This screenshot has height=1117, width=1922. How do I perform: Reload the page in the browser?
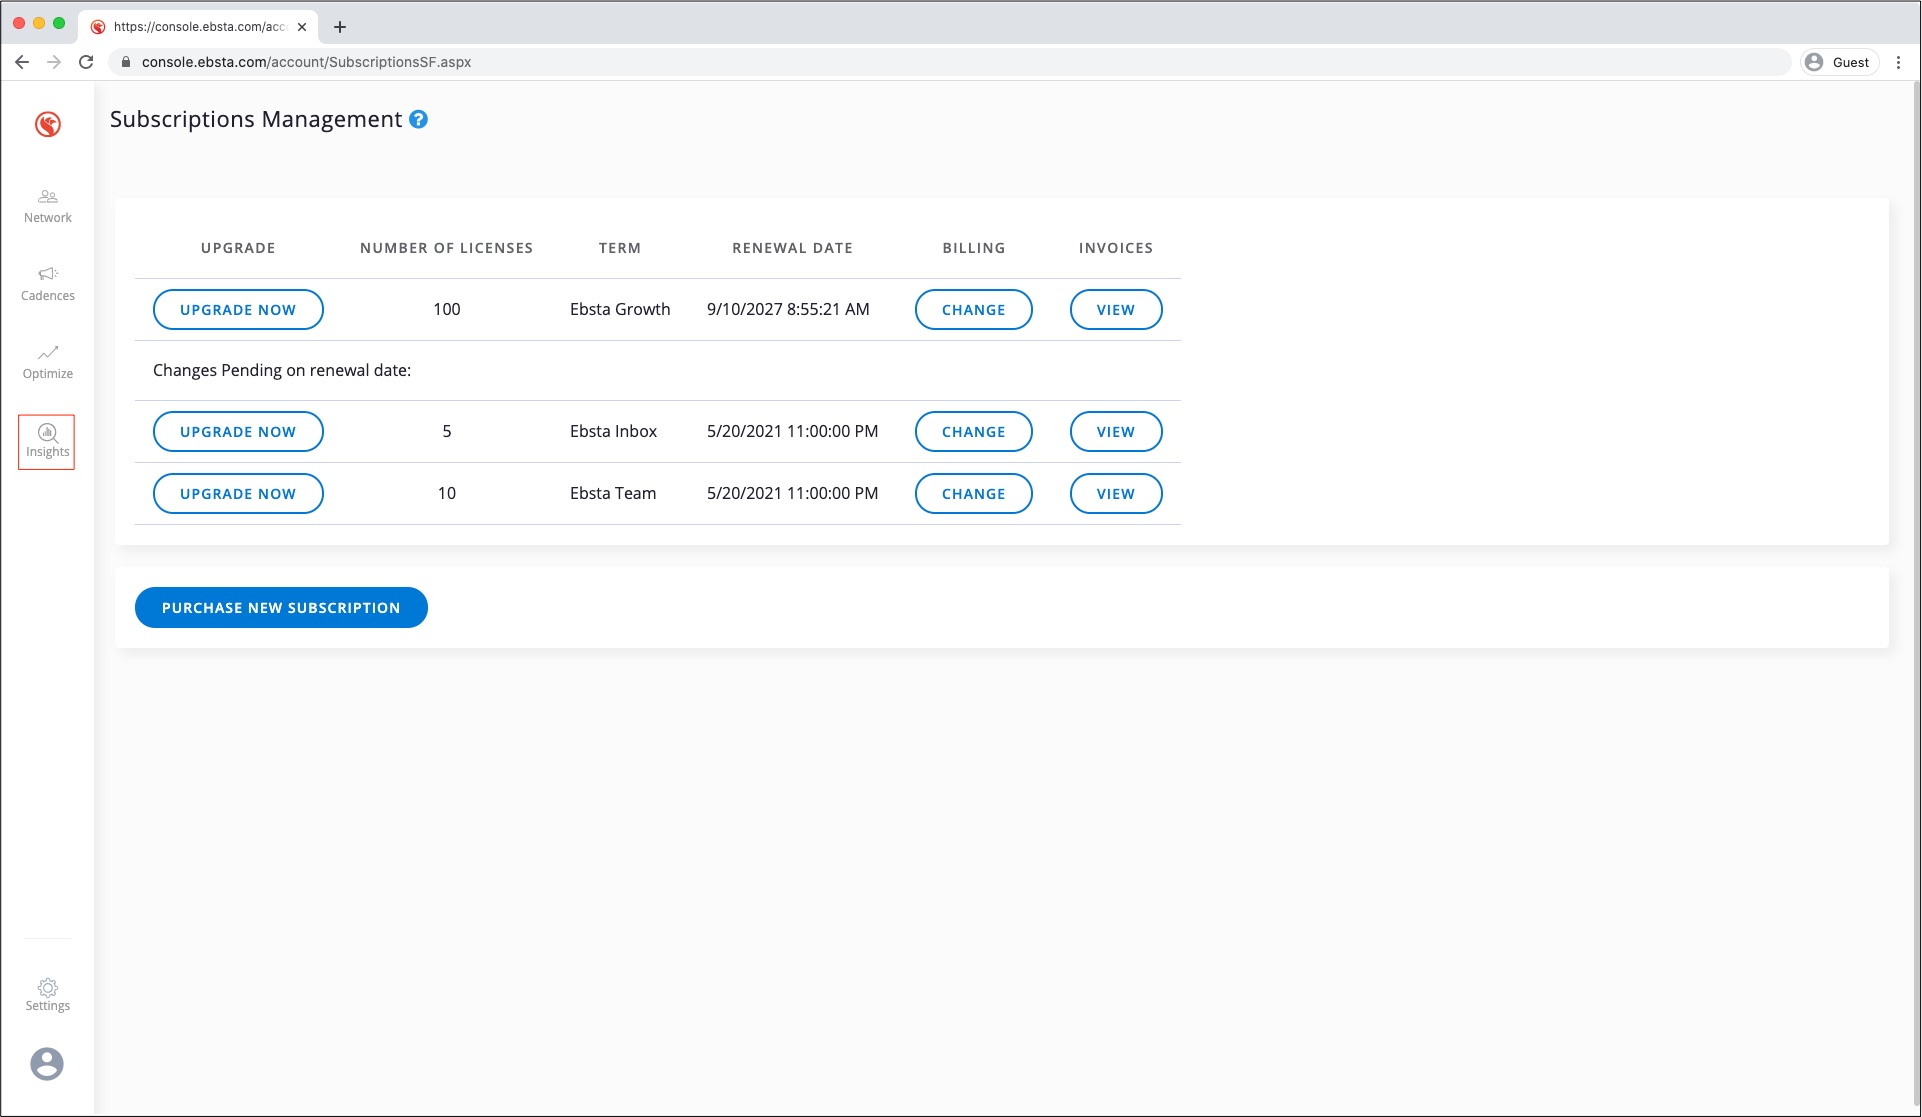[86, 62]
